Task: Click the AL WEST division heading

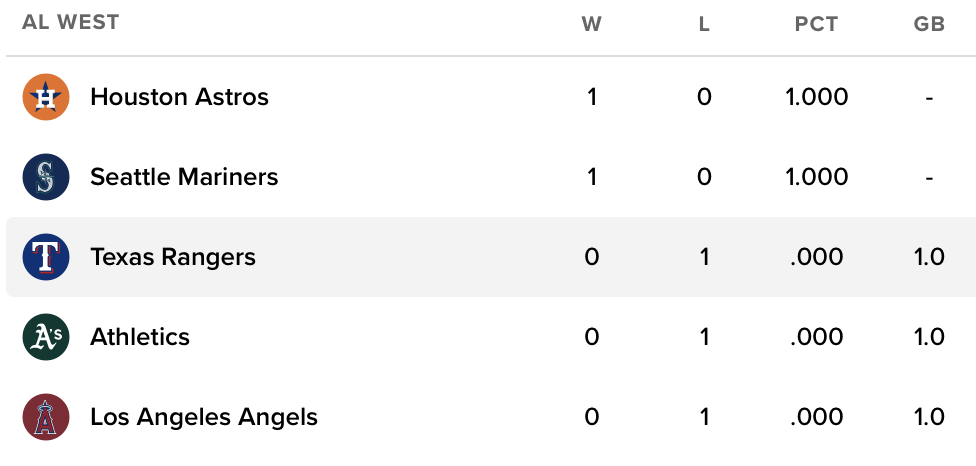Action: 70,22
